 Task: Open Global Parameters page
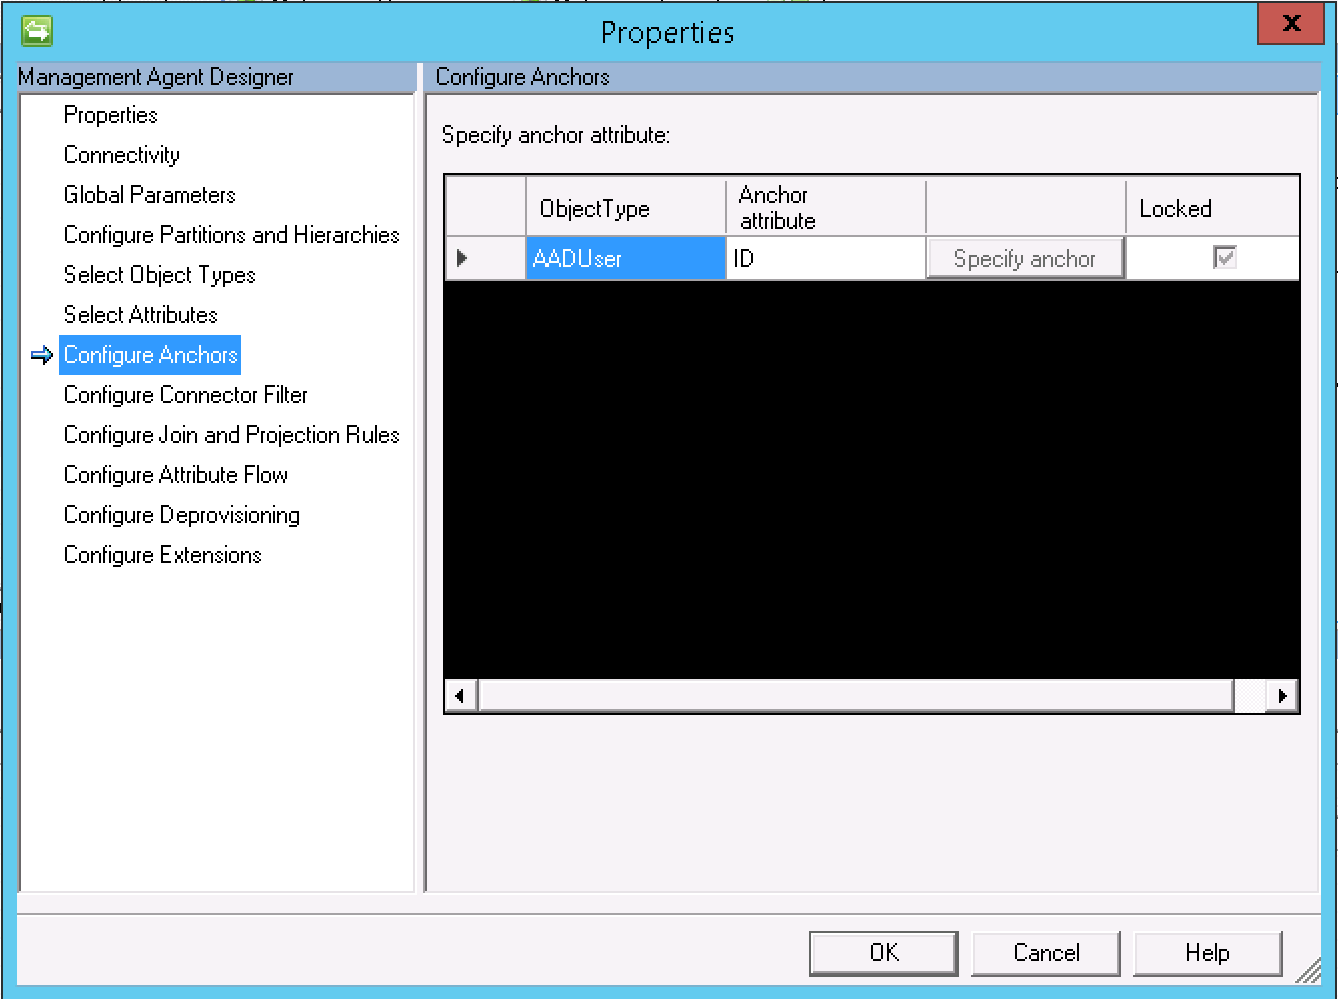click(x=149, y=195)
